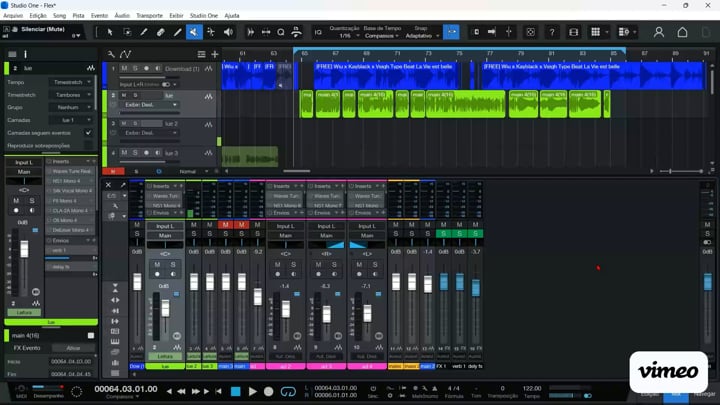Screen dimensions: 720x405
Task: Open the Transporte menu
Action: (x=149, y=16)
